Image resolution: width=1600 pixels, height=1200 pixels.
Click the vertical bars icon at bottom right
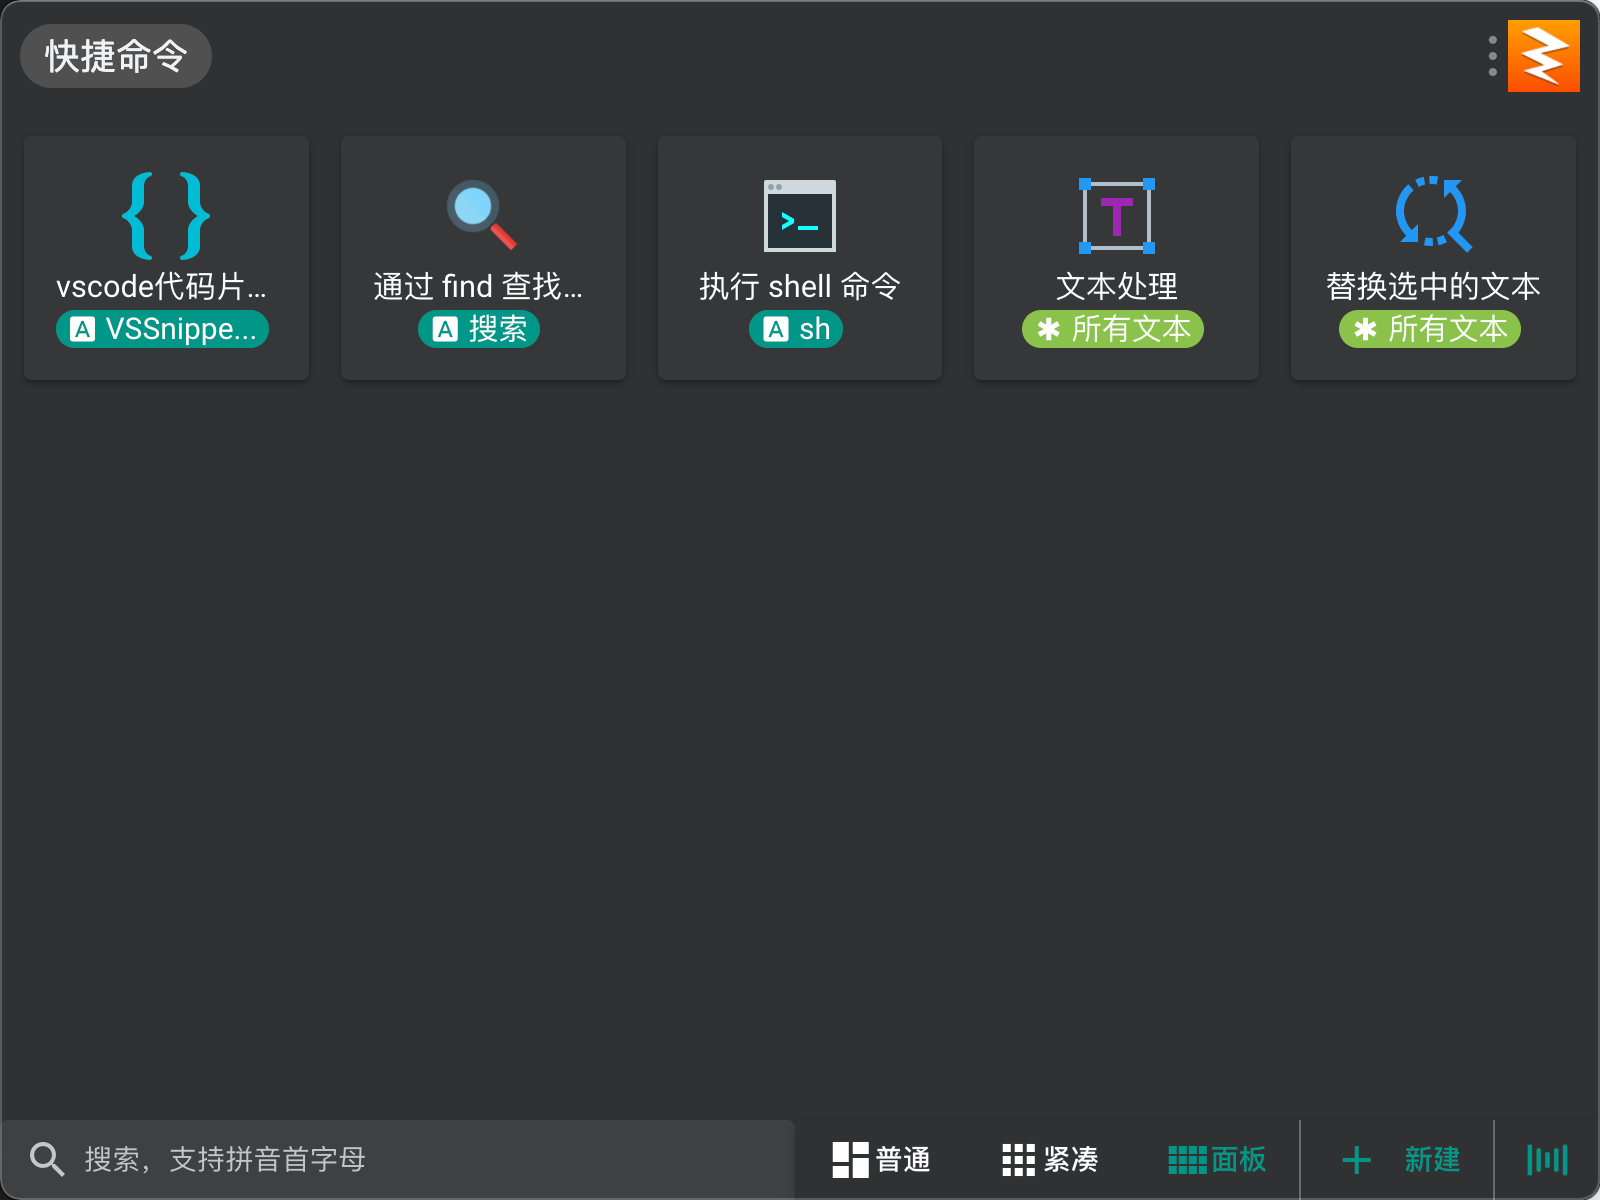coord(1547,1160)
